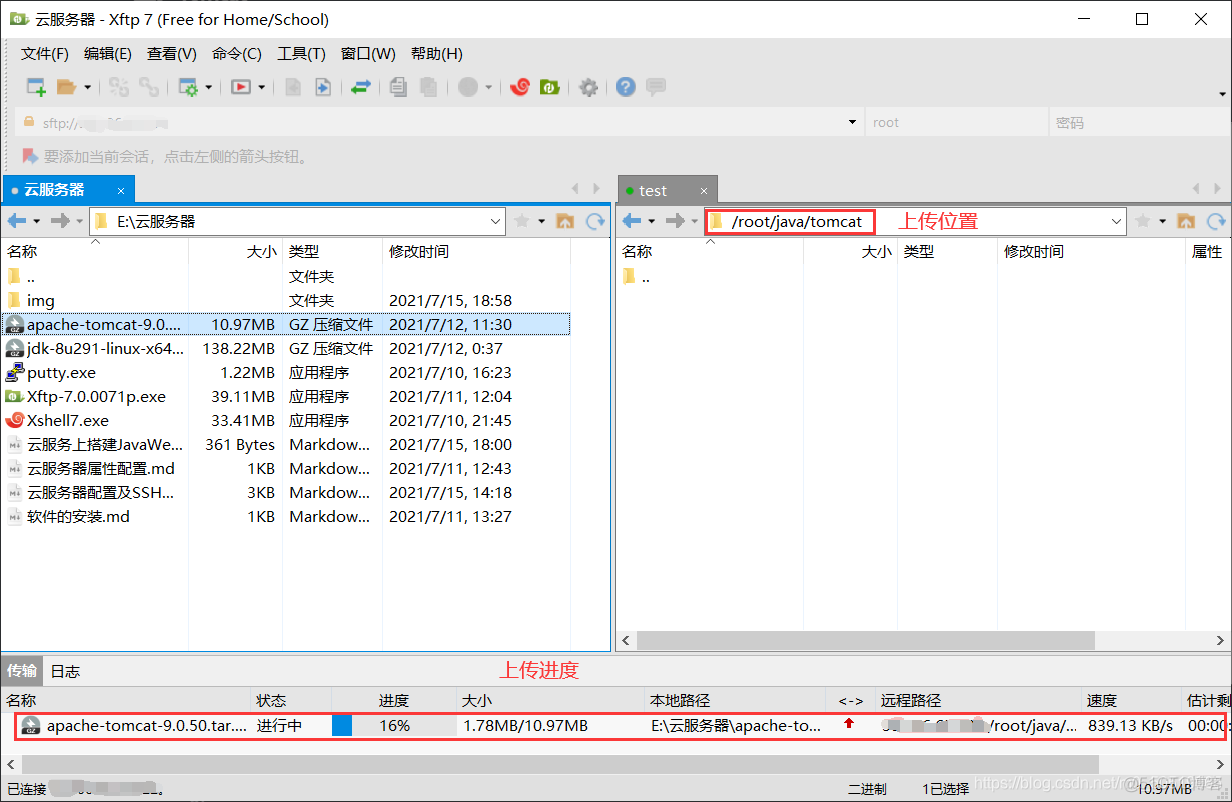Click the Copy documents toolbar icon
Viewport: 1232px width, 802px height.
(398, 87)
